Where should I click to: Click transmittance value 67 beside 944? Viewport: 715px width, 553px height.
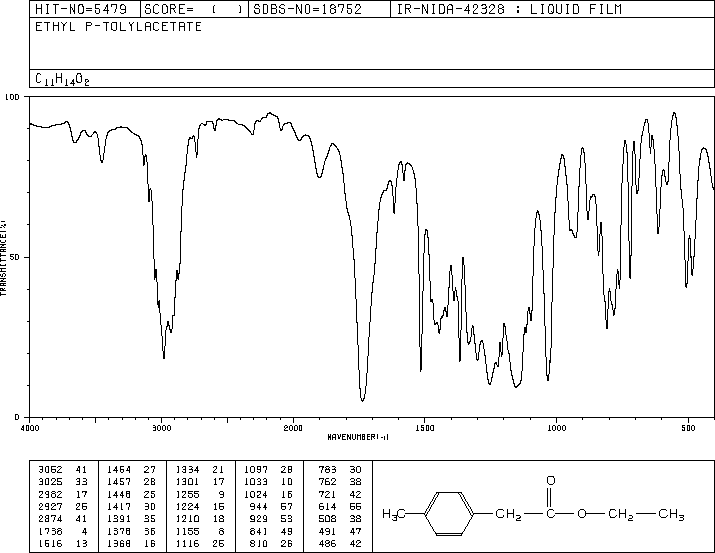(x=287, y=506)
